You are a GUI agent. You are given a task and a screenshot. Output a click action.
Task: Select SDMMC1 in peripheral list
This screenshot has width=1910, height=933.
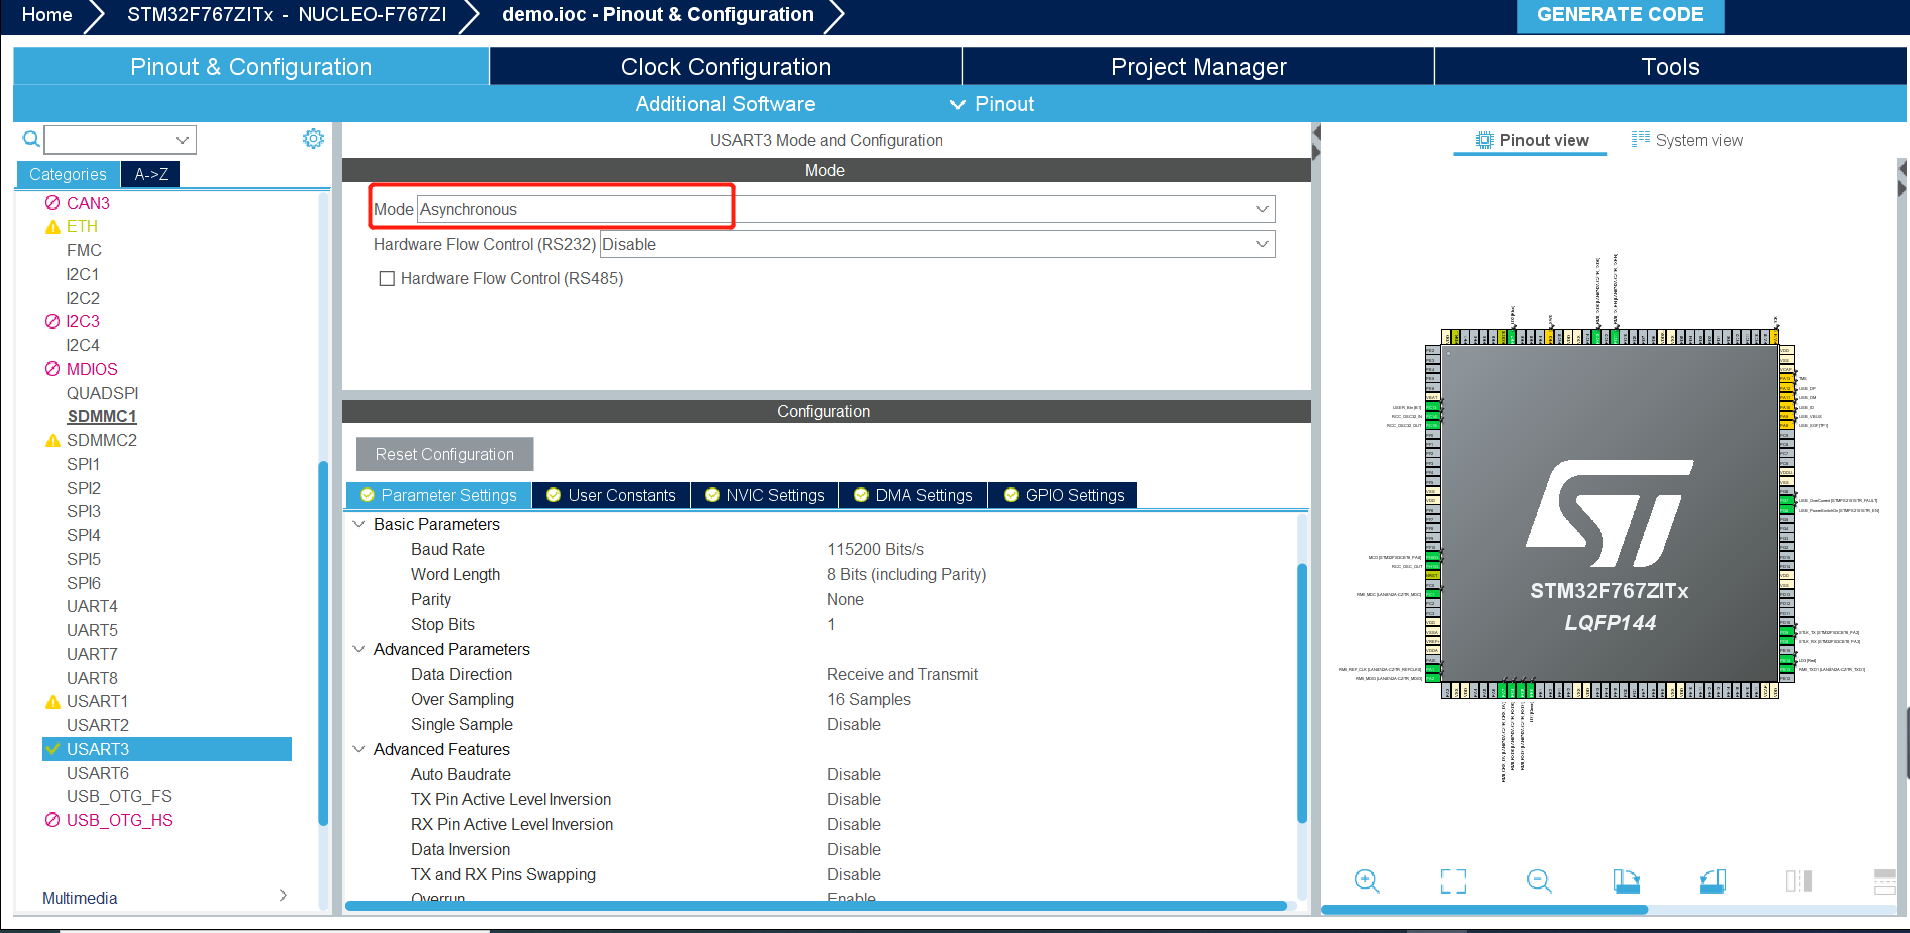click(x=102, y=416)
